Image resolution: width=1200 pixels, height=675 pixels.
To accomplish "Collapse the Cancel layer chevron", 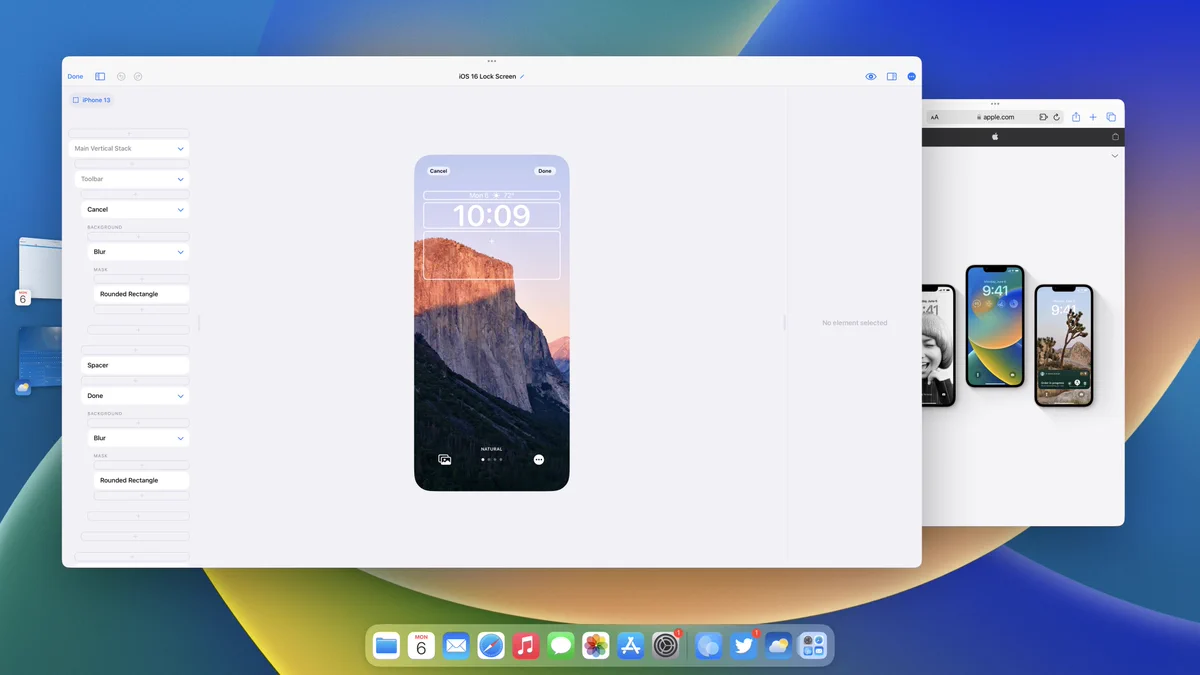I will 181,210.
